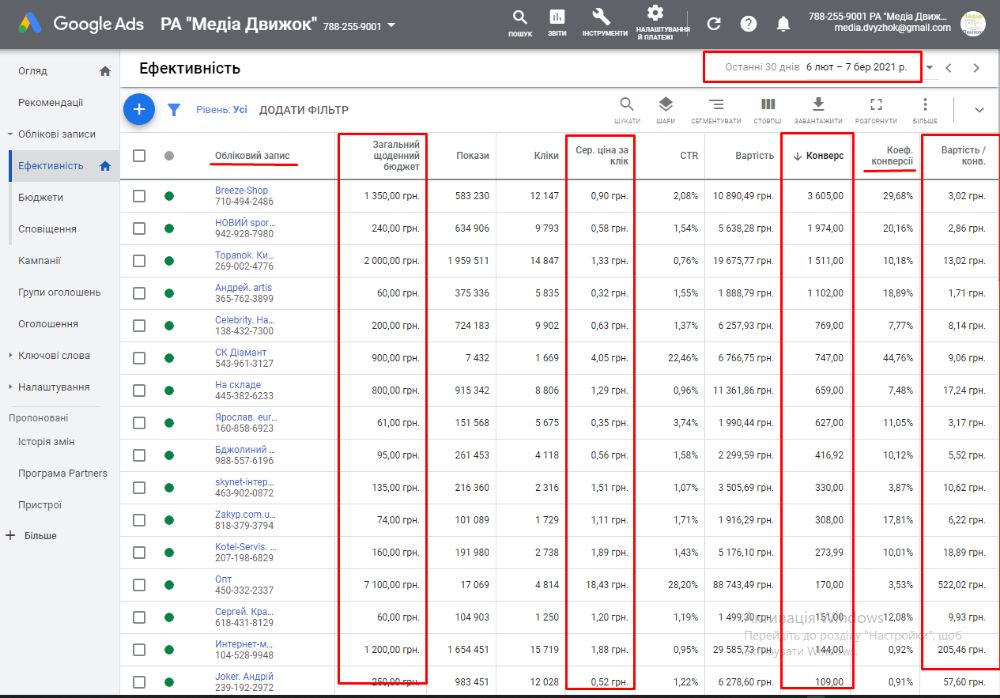Open the columns (Стовпці) icon
Viewport: 1000px width, 698px height.
tap(768, 104)
